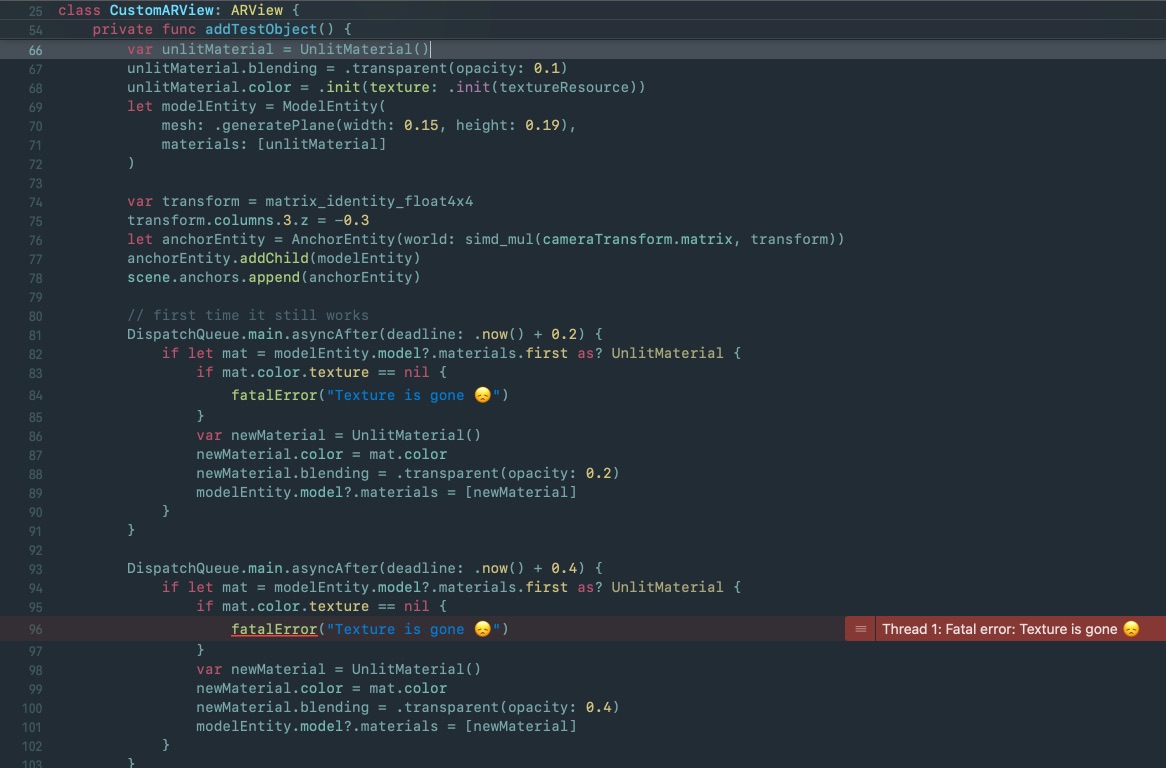
Task: Click the opacity value 0.1 on line 67
Action: [547, 68]
